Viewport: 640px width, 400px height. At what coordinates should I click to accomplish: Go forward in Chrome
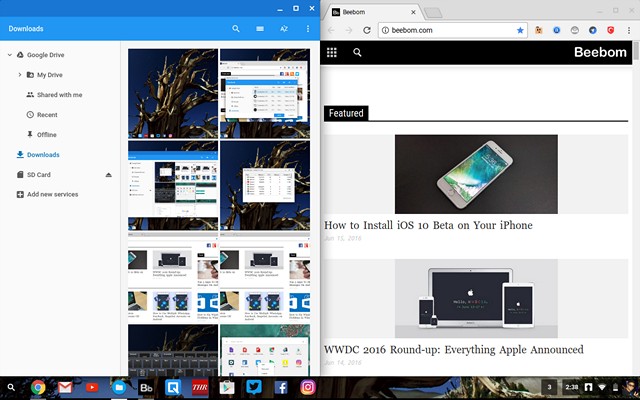[349, 30]
